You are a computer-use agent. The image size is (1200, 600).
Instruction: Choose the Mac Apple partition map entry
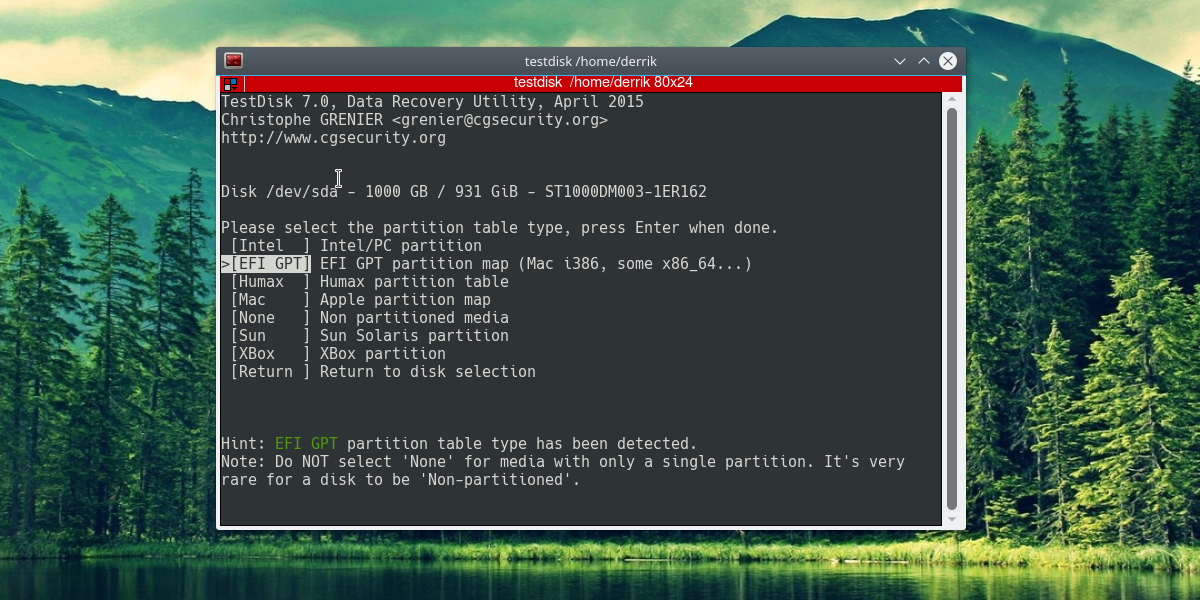point(360,300)
